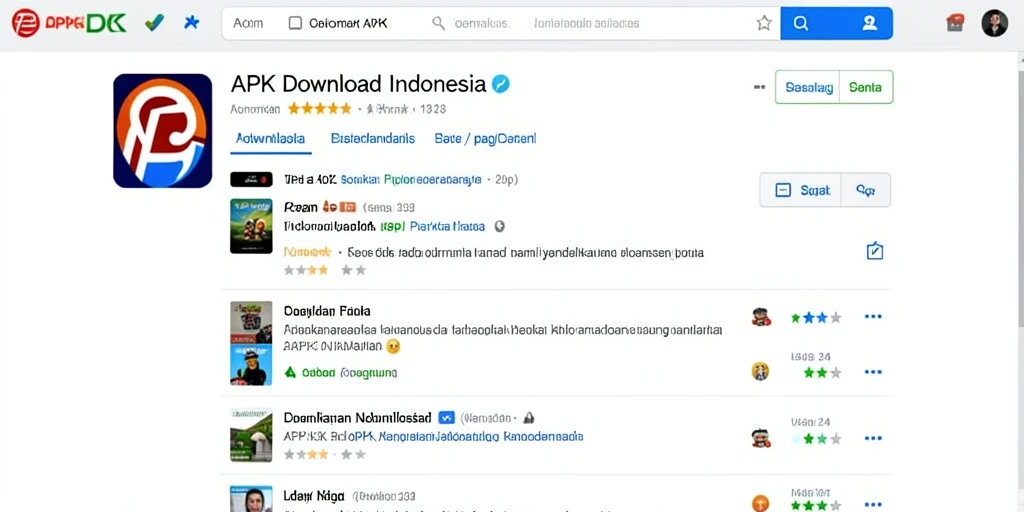Open three-dot menu in Doeyldan Fdola row

[x=873, y=317]
